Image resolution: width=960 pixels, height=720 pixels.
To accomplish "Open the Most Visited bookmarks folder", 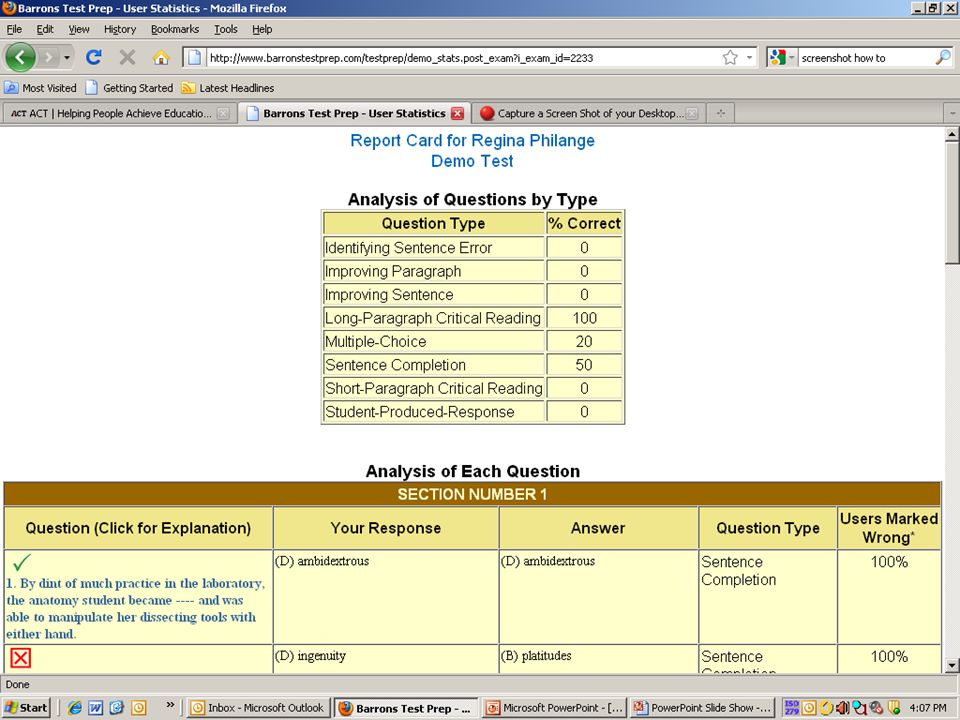I will pyautogui.click(x=40, y=88).
